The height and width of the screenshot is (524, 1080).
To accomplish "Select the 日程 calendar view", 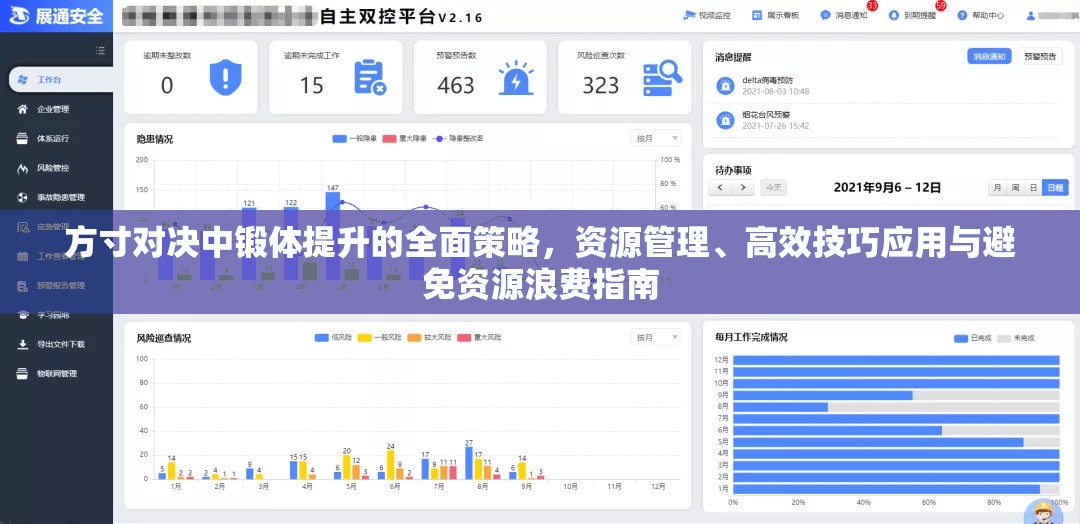I will tap(1055, 187).
